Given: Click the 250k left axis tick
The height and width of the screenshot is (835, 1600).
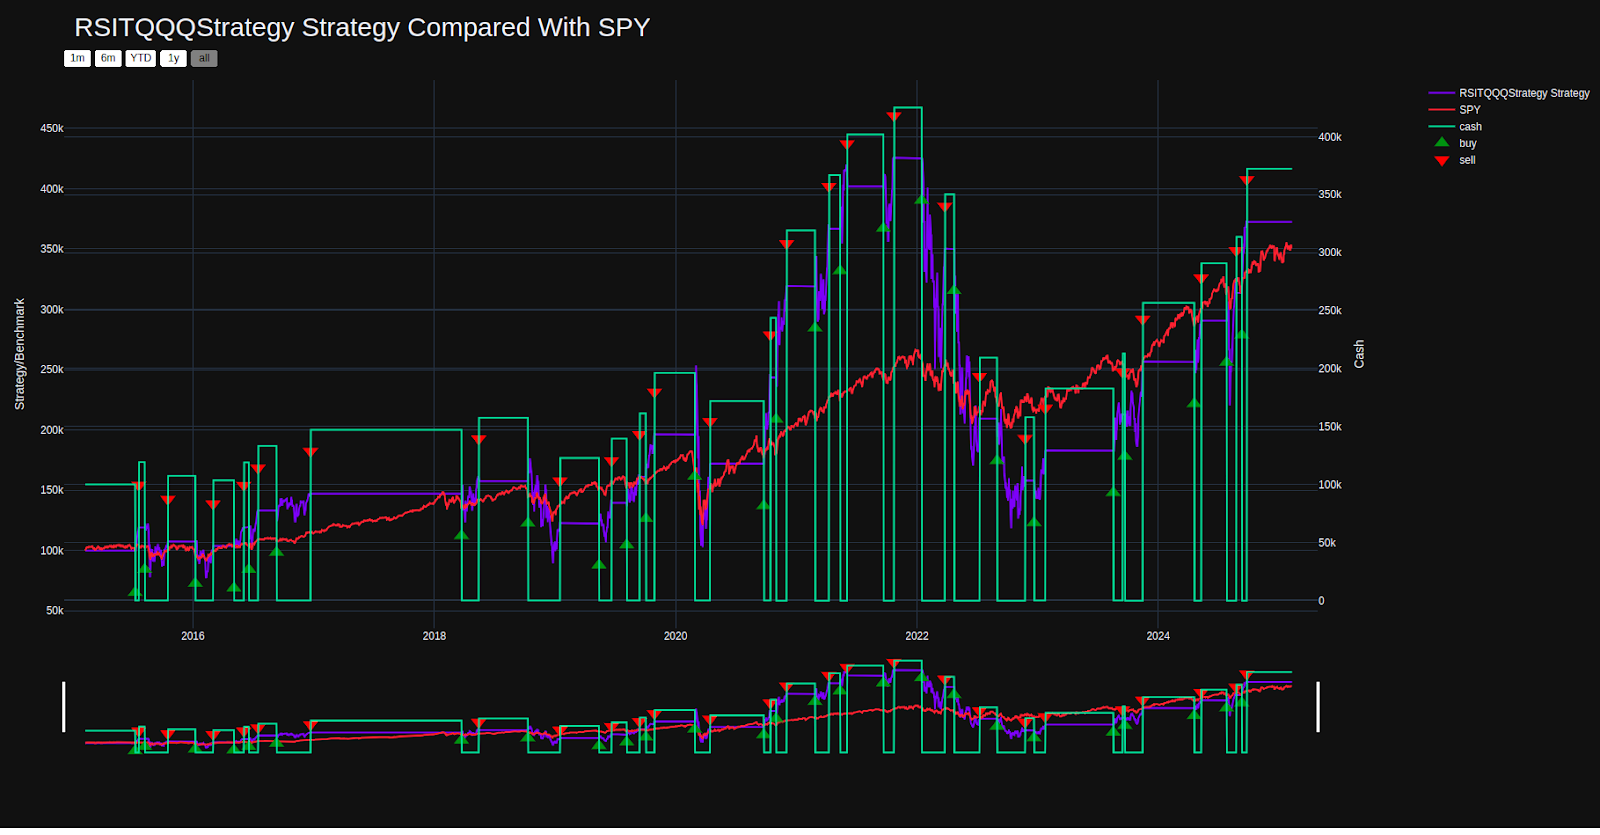Looking at the screenshot, I should (52, 370).
